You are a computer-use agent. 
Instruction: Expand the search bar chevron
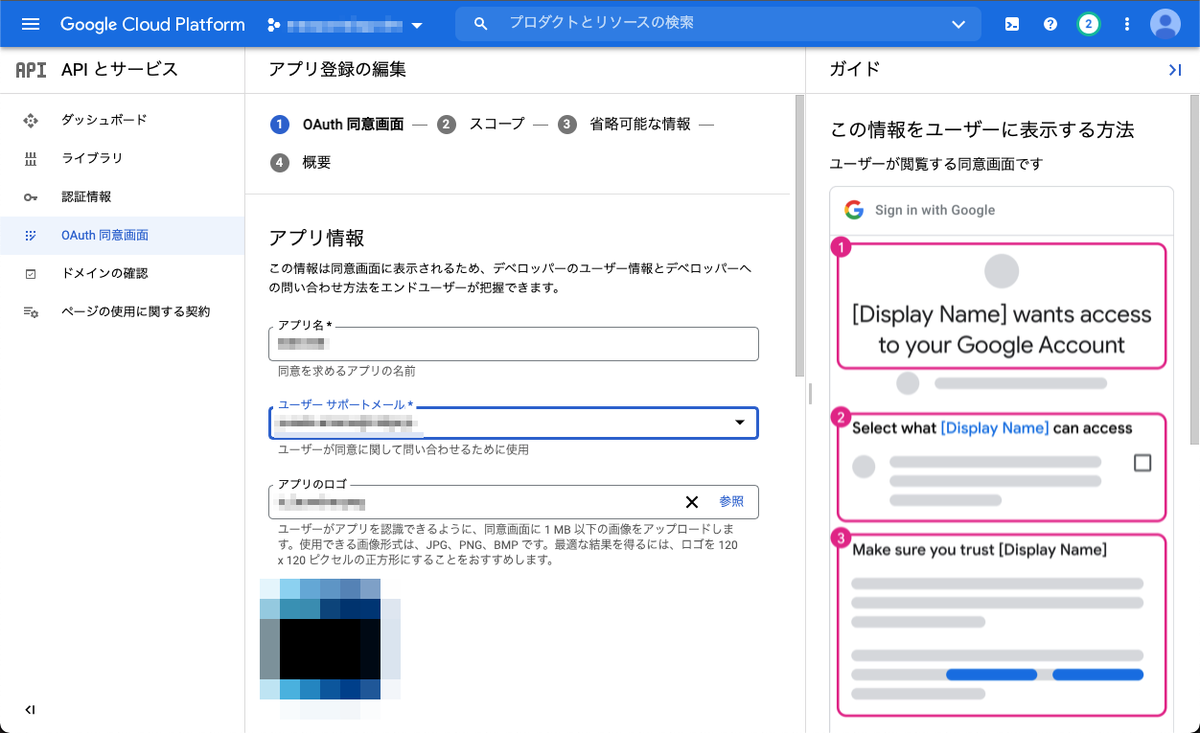959,24
